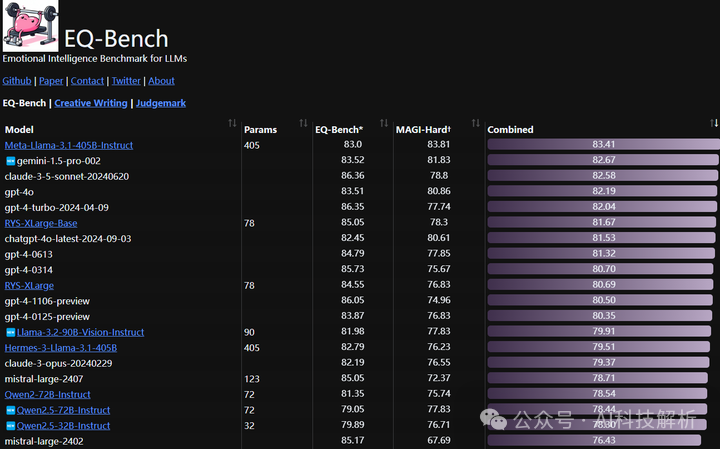Click the 83.41 combined score bar
Image resolution: width=720 pixels, height=449 pixels.
pyautogui.click(x=603, y=145)
